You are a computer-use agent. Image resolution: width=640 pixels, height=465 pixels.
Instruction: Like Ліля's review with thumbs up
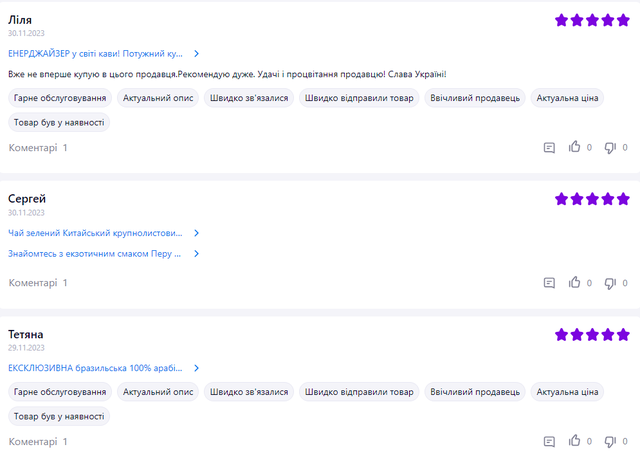click(575, 148)
